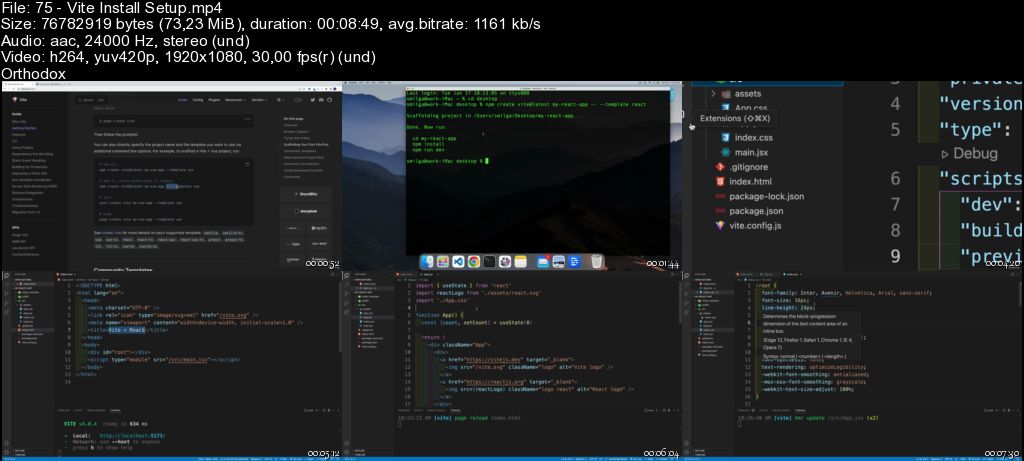Screen dimensions: 1024x461
Task: Click the "function App()" line in App.jsx
Action: click(439, 315)
